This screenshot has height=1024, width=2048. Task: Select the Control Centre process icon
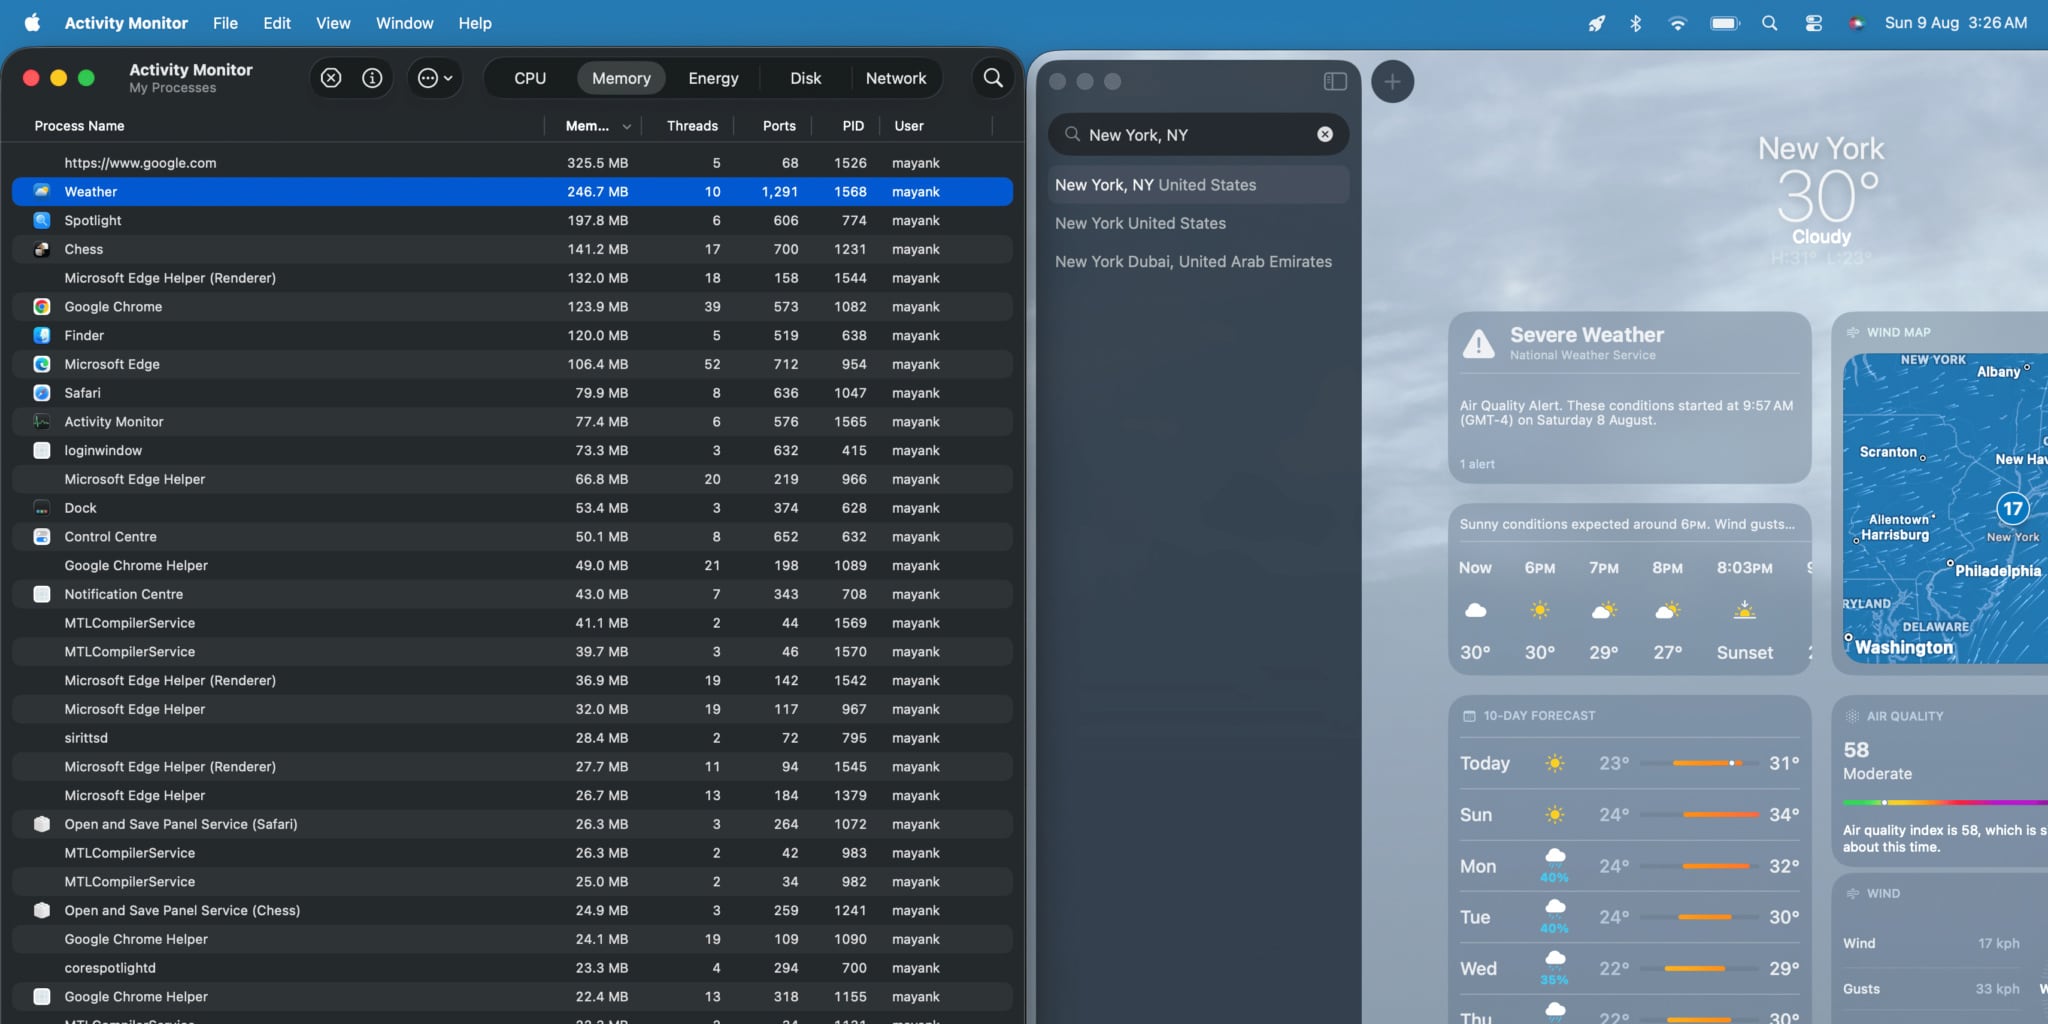(x=42, y=537)
